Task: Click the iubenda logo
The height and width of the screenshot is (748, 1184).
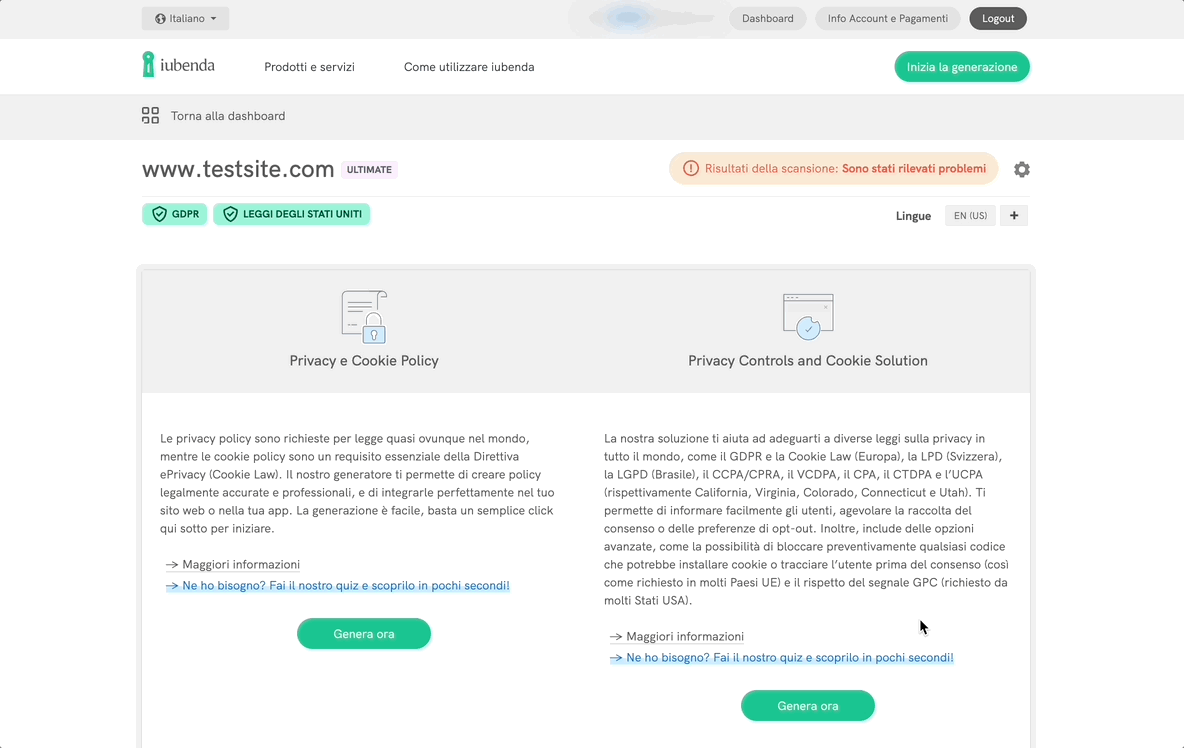Action: coord(178,66)
